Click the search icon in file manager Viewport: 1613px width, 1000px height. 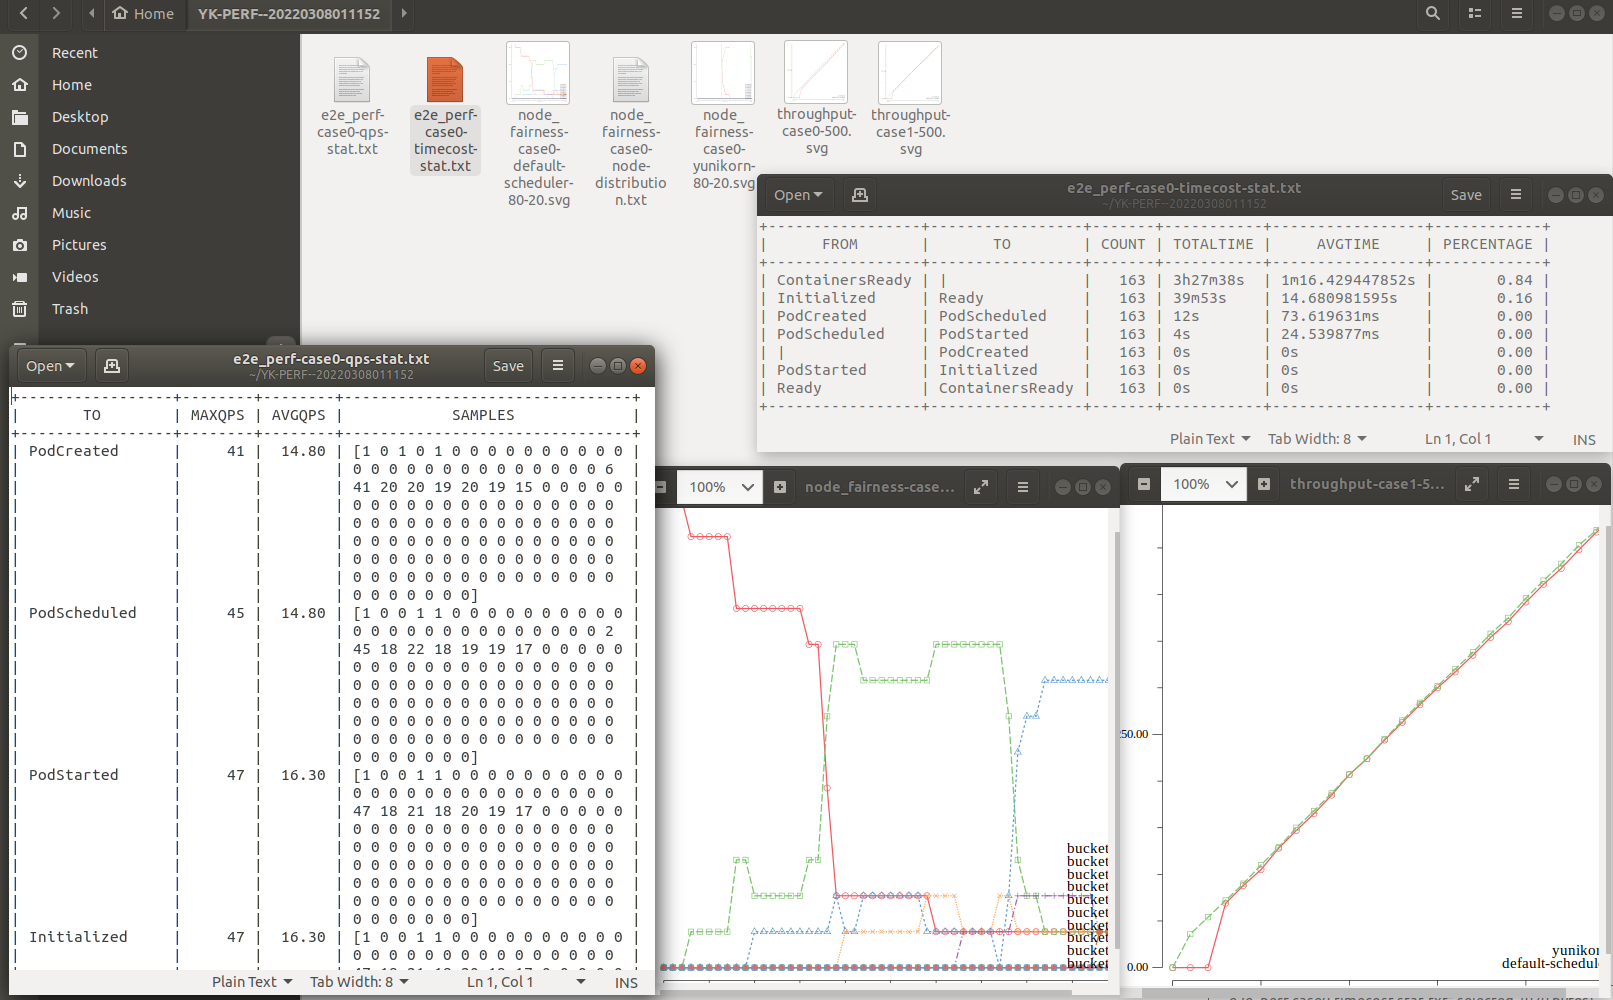coord(1433,14)
